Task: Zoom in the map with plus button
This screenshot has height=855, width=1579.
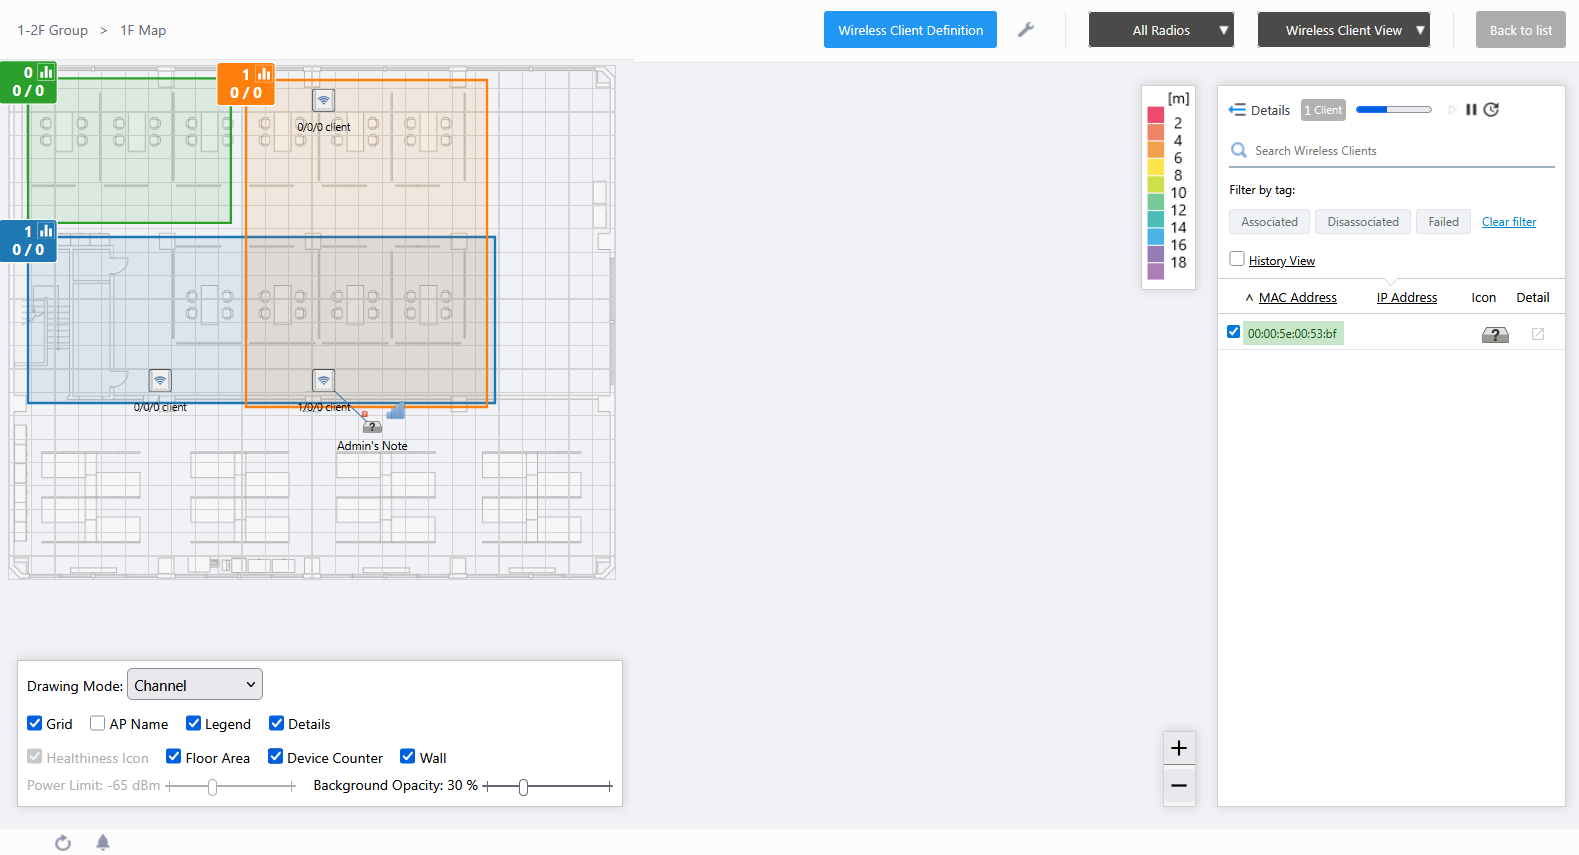Action: 1178,748
